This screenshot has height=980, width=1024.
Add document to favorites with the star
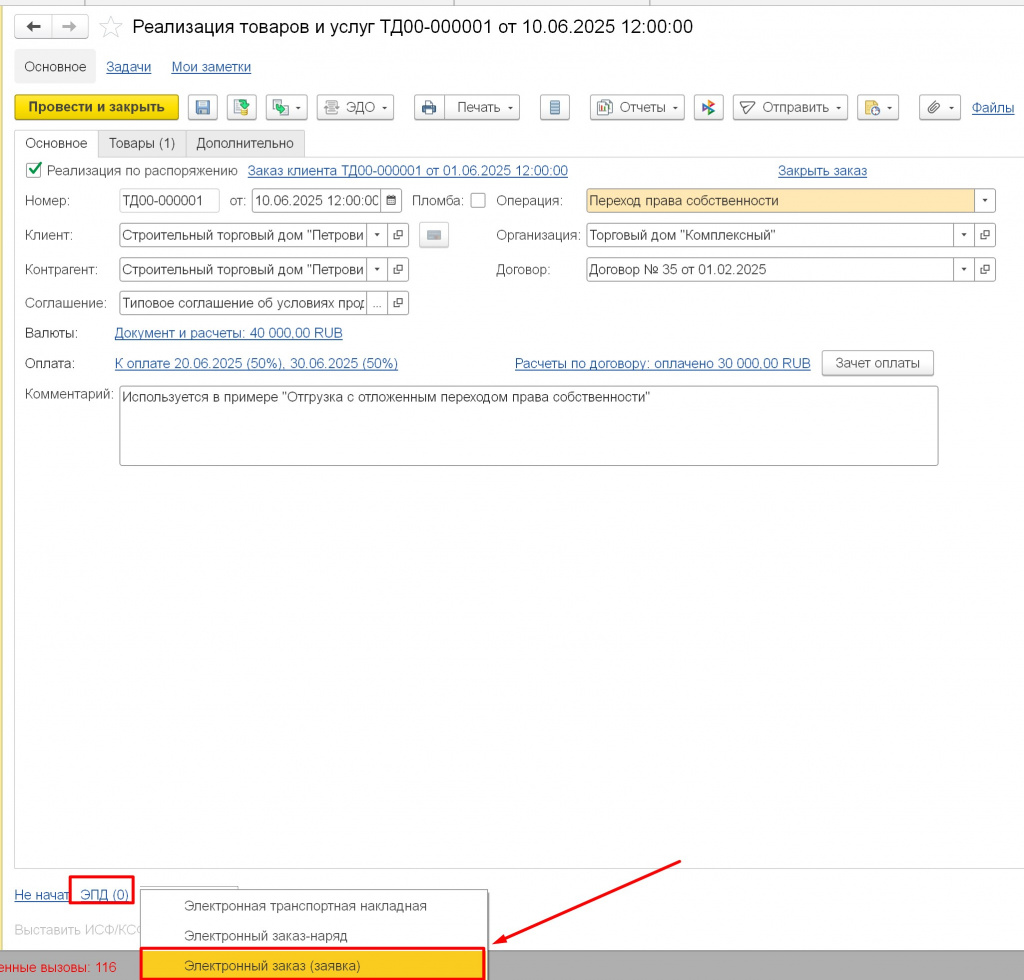(x=110, y=27)
